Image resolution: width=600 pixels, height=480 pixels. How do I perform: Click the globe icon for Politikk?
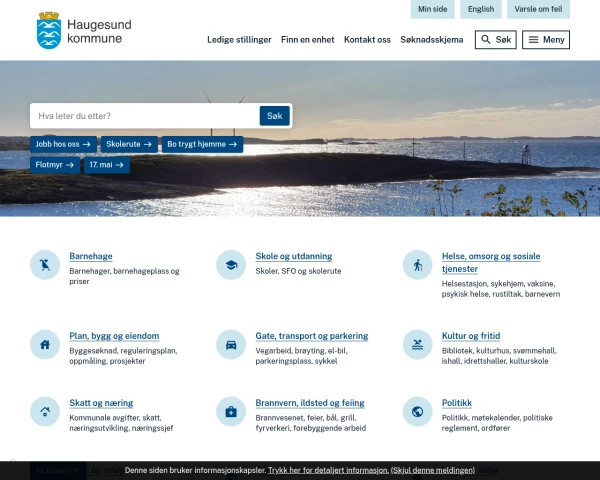[417, 411]
